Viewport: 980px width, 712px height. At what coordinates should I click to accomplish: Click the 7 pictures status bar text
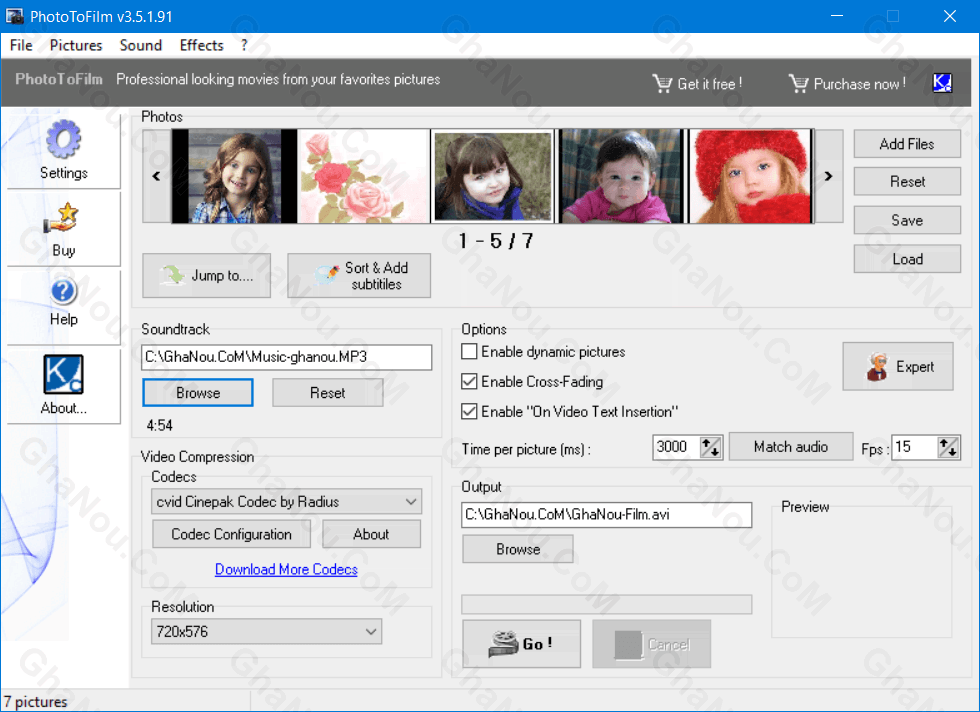pyautogui.click(x=35, y=702)
